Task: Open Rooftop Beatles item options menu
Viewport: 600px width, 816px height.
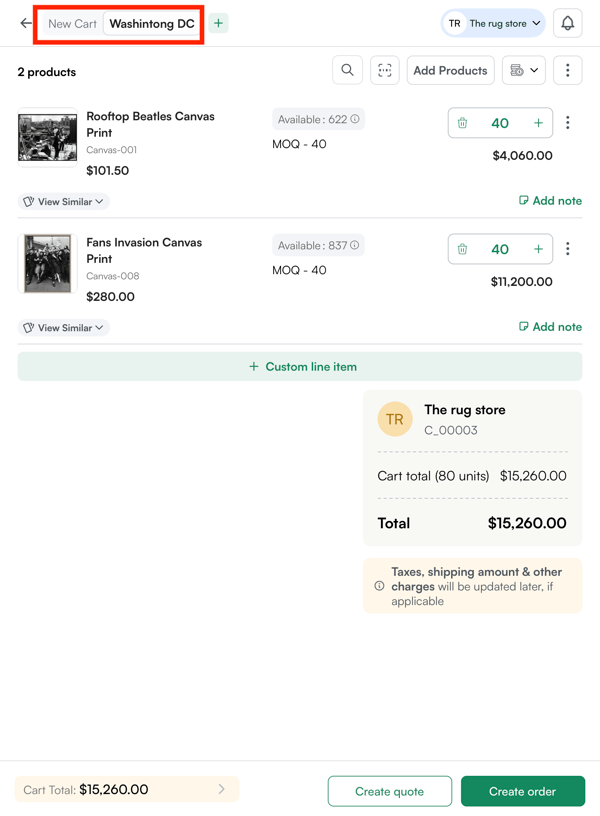Action: (568, 123)
